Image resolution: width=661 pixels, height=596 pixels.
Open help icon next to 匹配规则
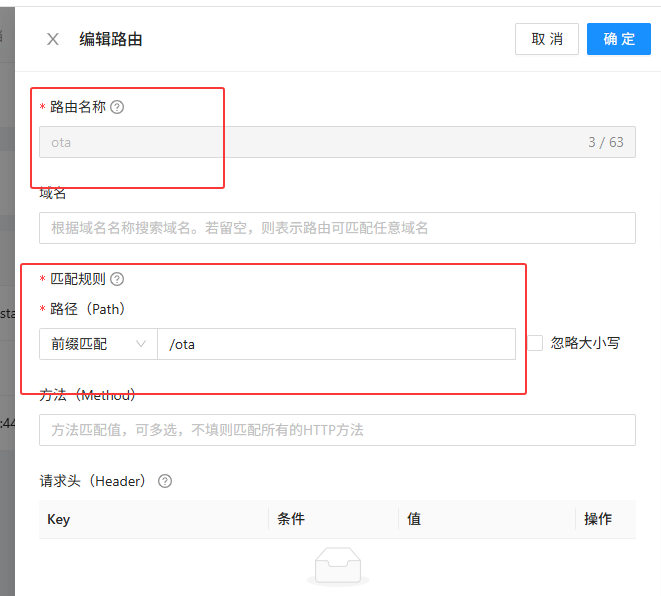[x=117, y=279]
